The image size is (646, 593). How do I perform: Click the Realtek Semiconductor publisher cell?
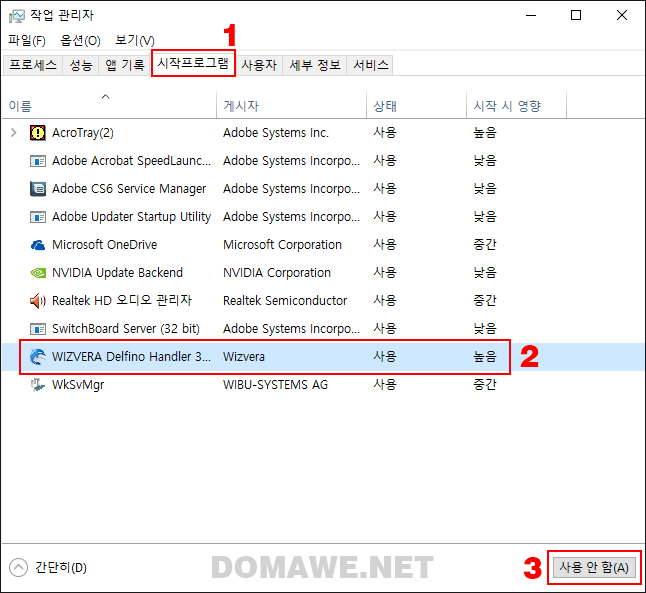pyautogui.click(x=285, y=301)
